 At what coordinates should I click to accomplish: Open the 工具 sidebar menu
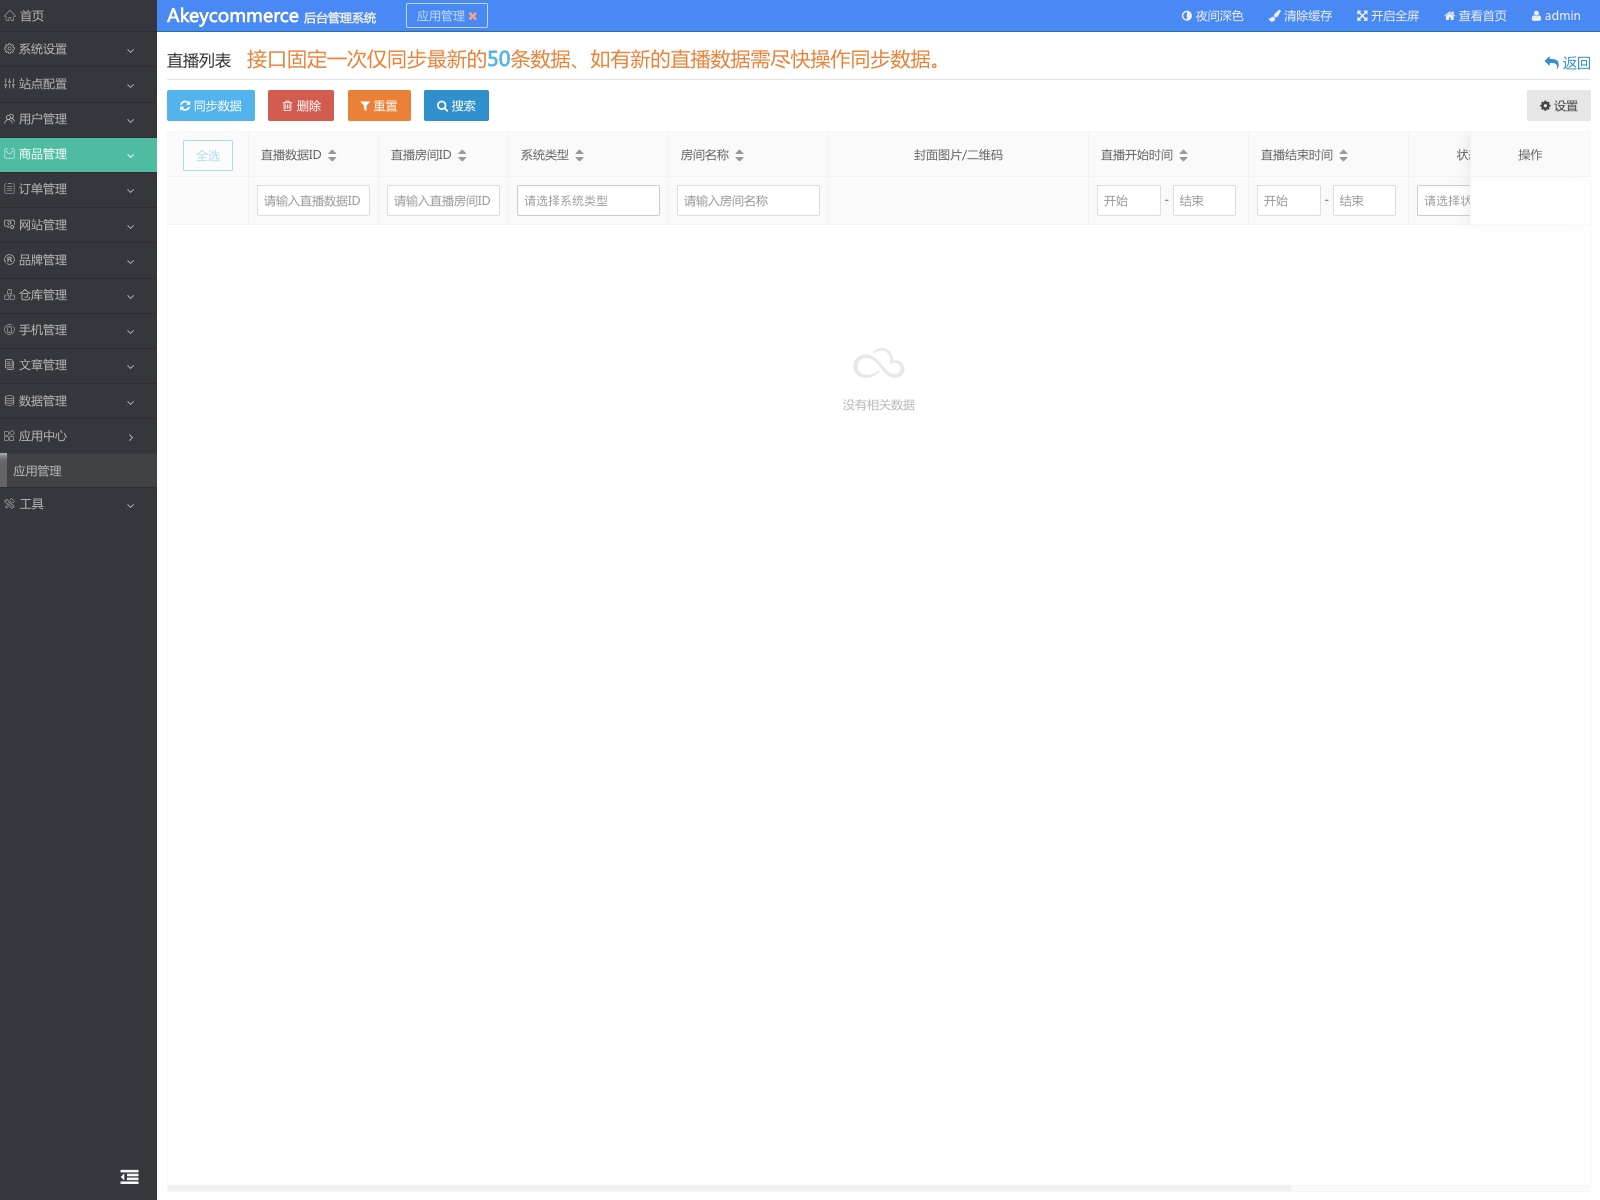[78, 504]
